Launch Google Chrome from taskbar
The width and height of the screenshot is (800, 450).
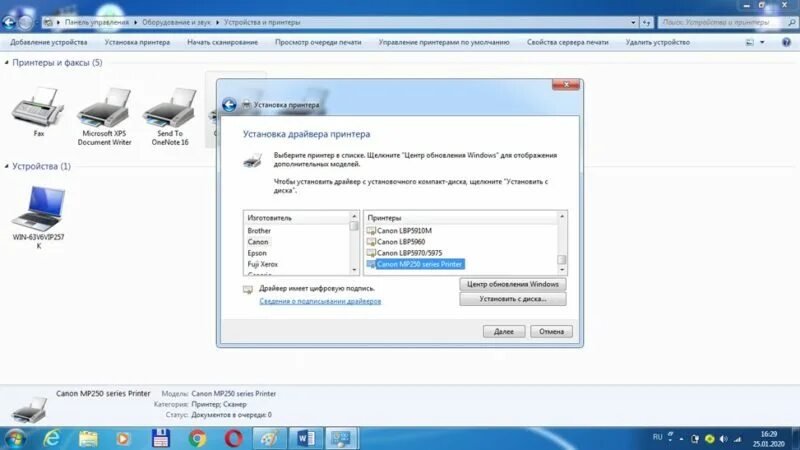[x=197, y=438]
